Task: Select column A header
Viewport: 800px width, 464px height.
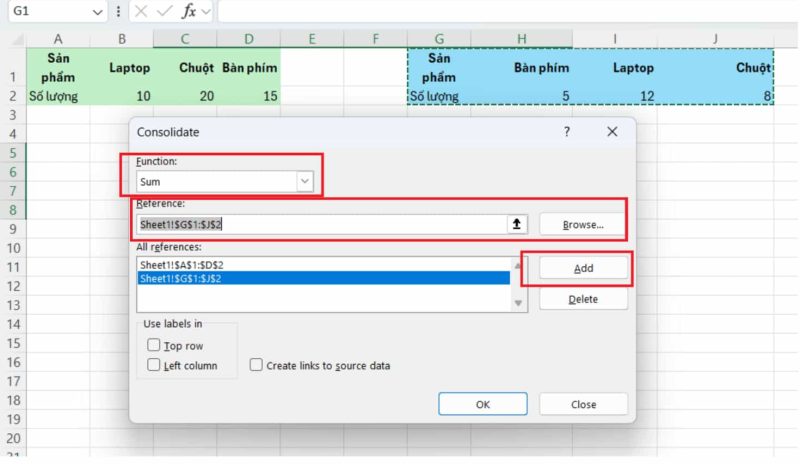Action: pos(58,39)
